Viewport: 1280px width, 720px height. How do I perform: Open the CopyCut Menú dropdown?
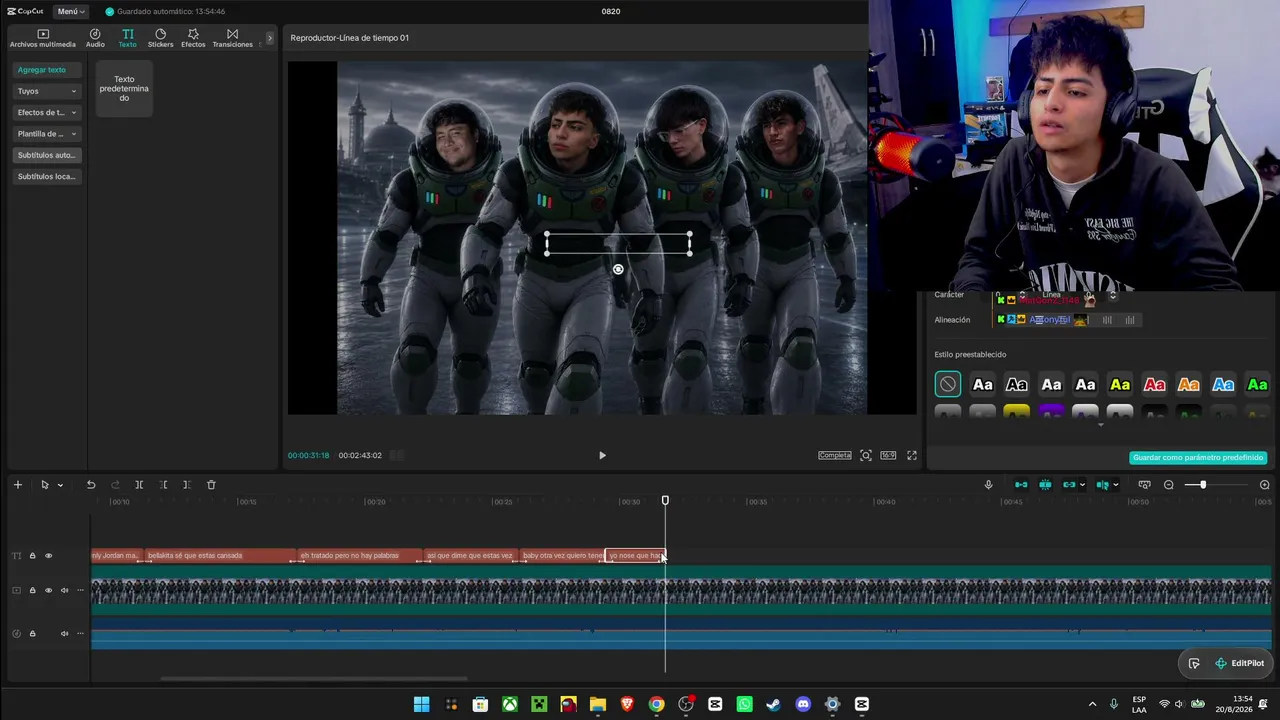tap(70, 11)
